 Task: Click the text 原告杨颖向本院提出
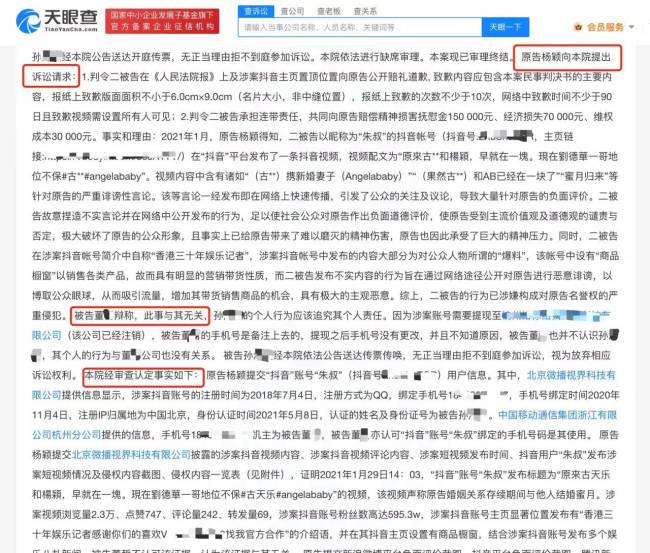[x=566, y=57]
